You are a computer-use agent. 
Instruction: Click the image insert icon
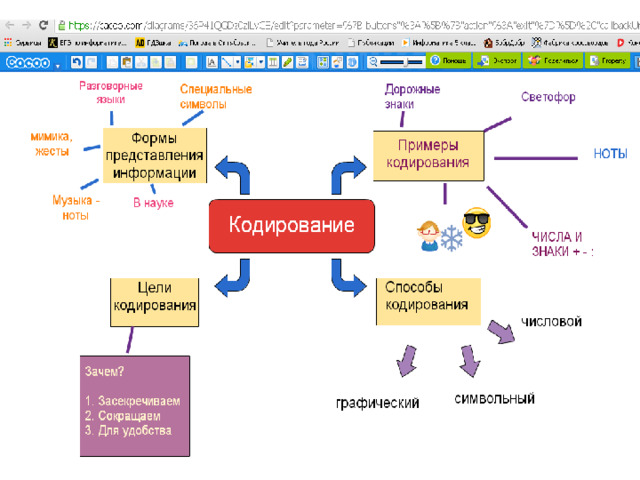(x=250, y=62)
